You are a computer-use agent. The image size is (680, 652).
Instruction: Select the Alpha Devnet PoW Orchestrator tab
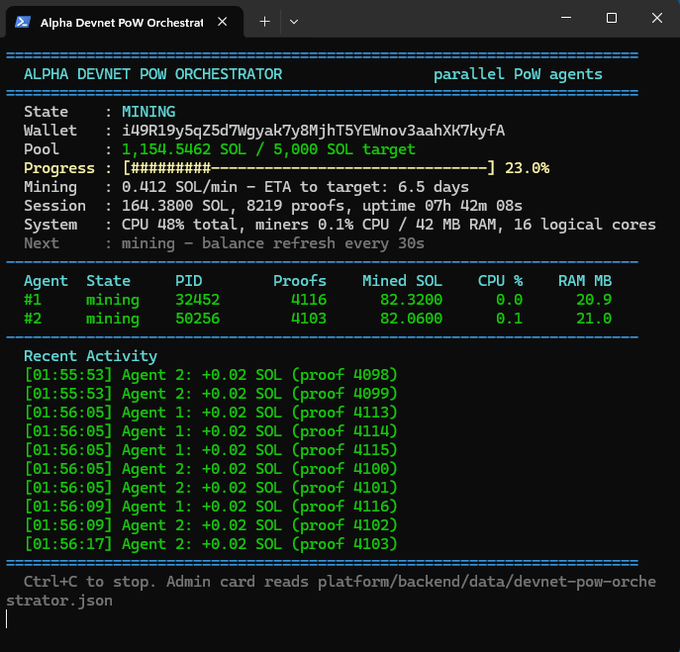click(124, 22)
